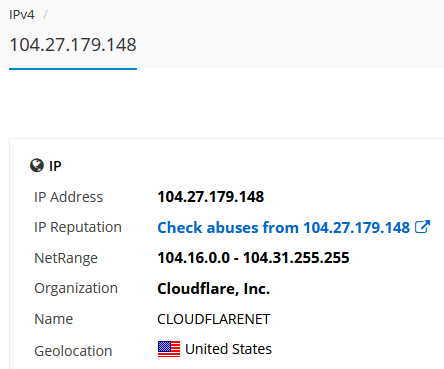Click the IP Reputation field label
This screenshot has width=444, height=369.
[x=78, y=227]
